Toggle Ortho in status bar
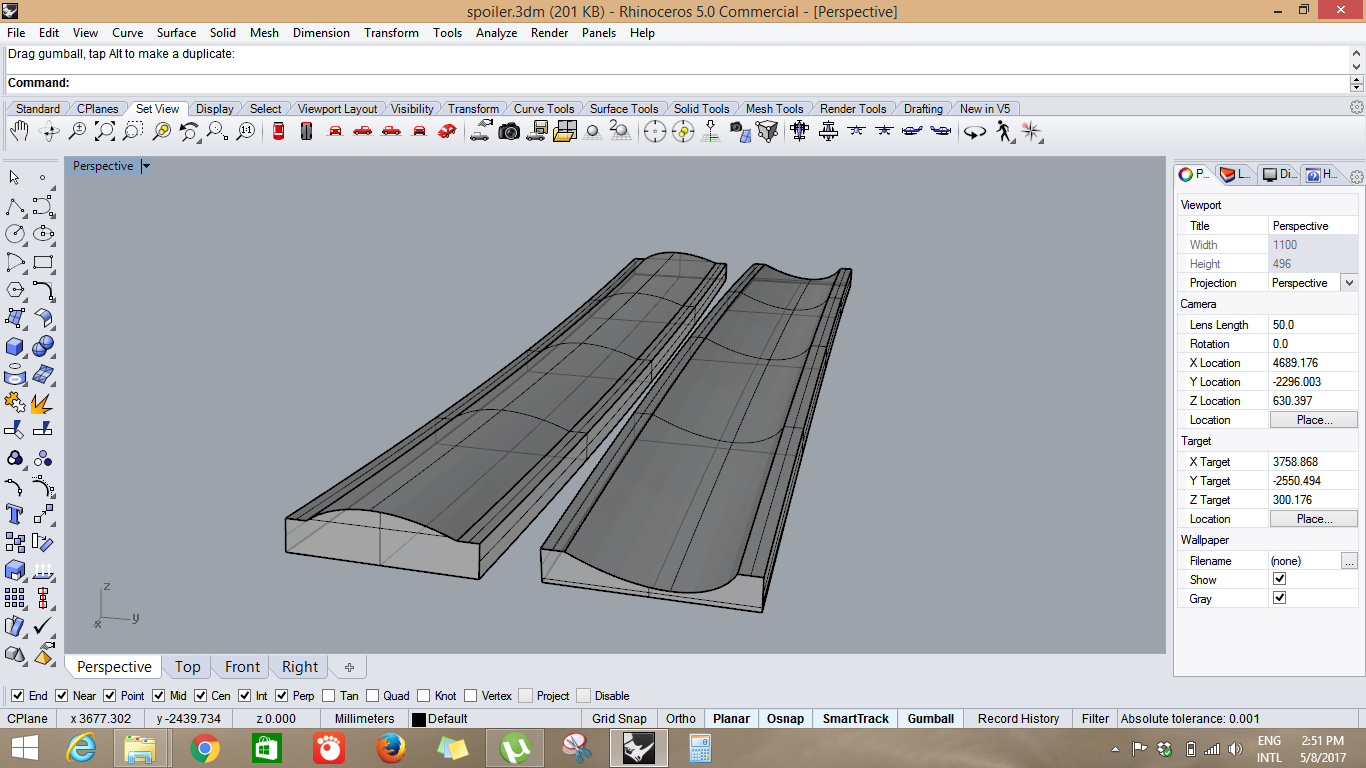This screenshot has width=1366, height=768. (681, 718)
